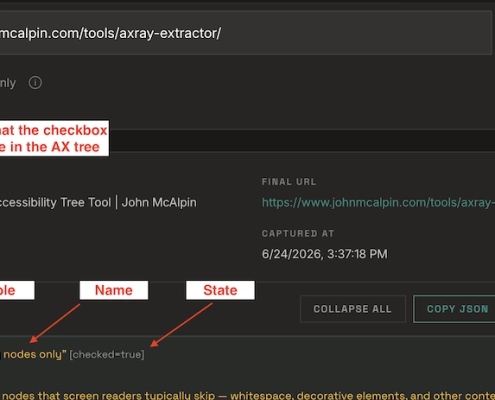
Task: Click the [checked=true] state text
Action: click(107, 354)
